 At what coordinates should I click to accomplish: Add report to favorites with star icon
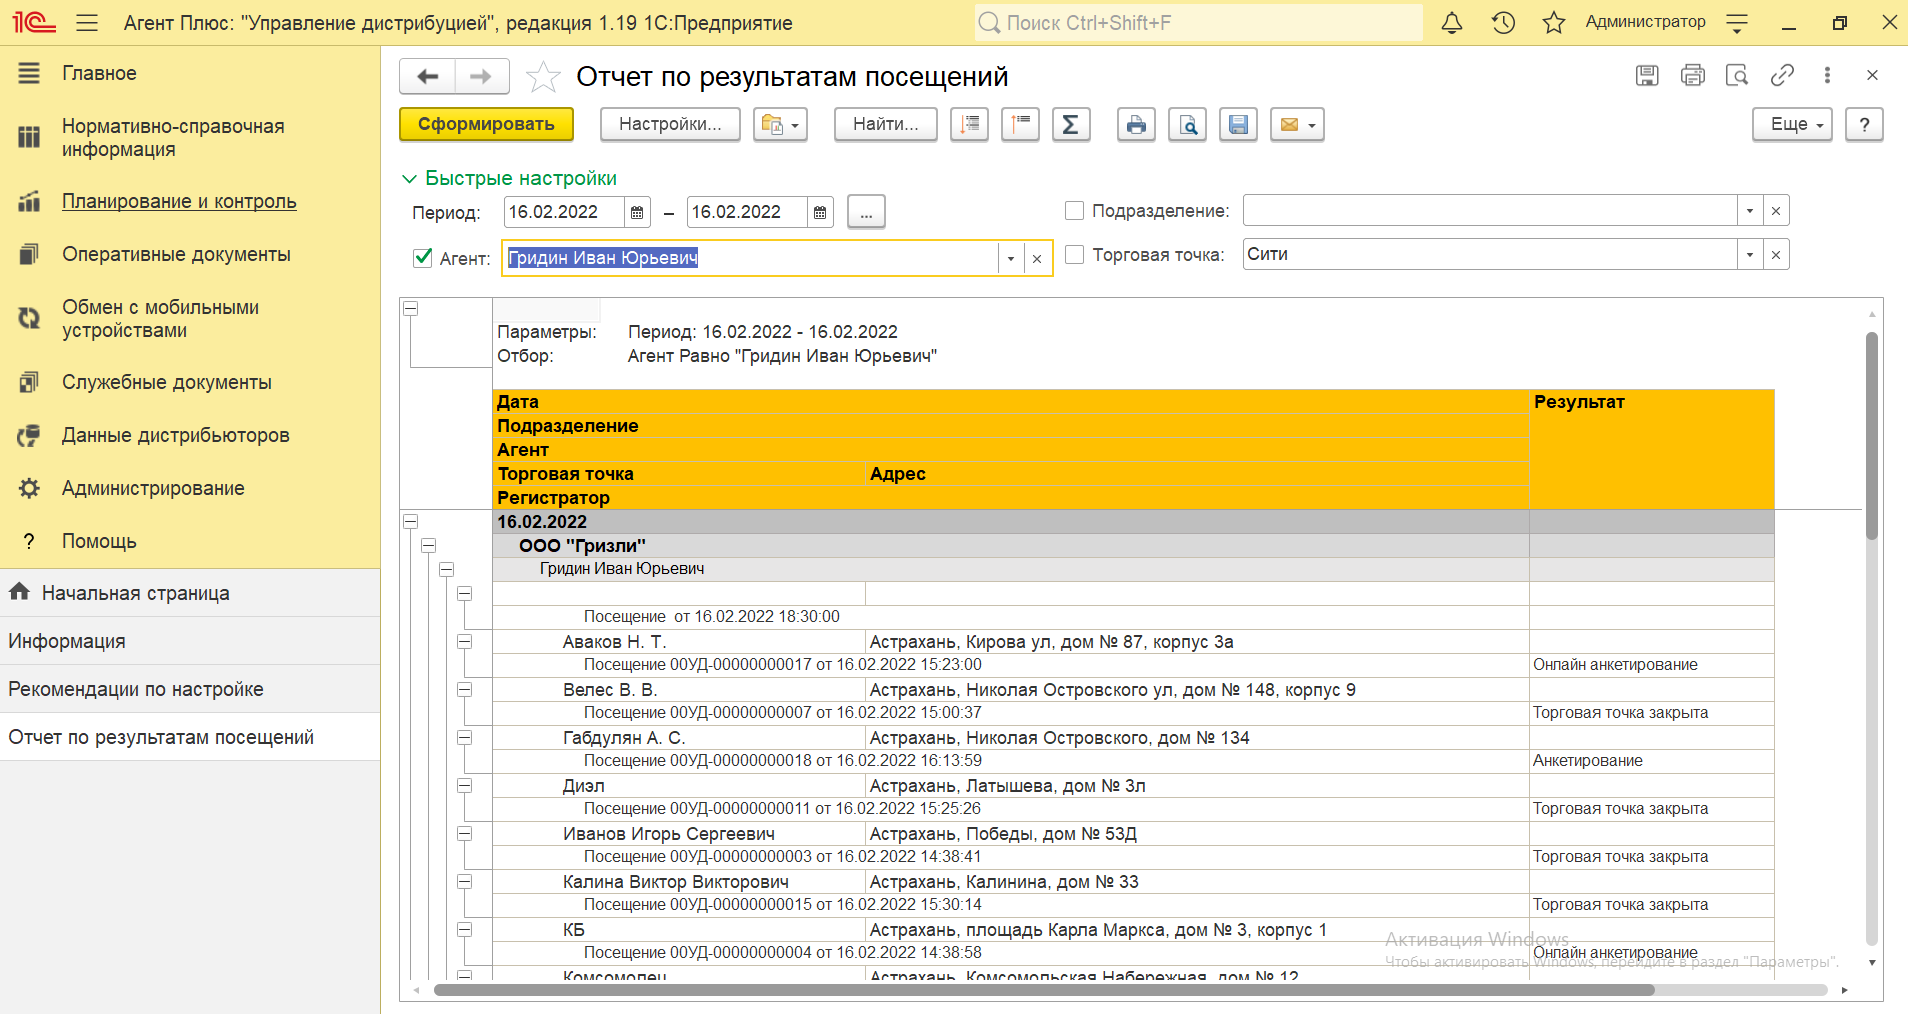point(543,77)
